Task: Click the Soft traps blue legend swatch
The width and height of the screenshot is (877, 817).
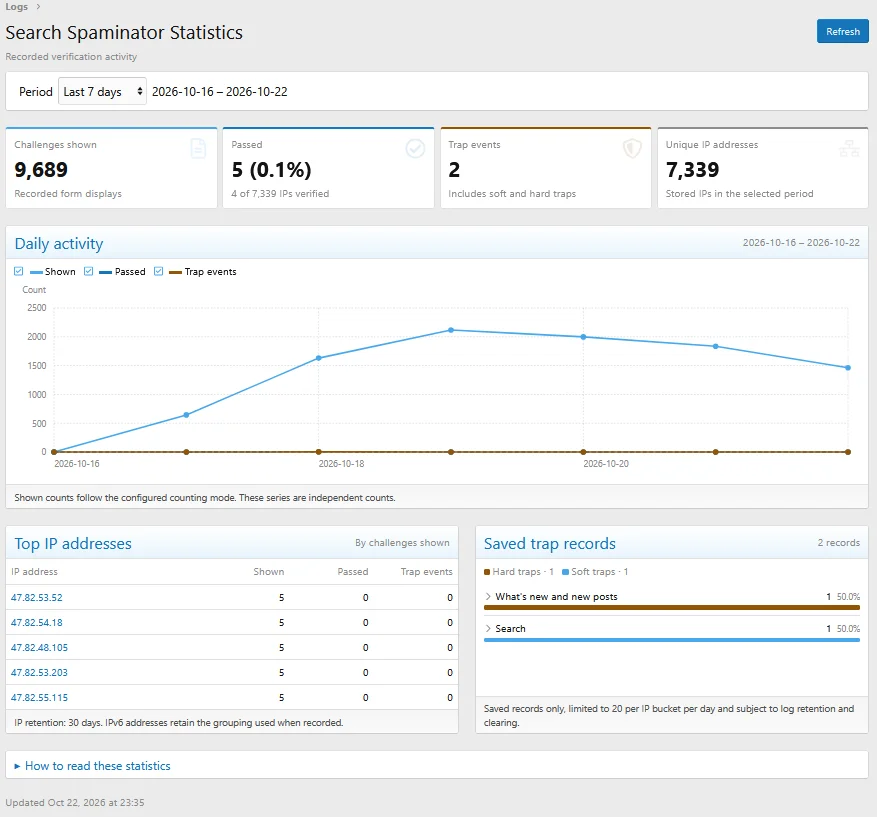Action: click(x=565, y=572)
